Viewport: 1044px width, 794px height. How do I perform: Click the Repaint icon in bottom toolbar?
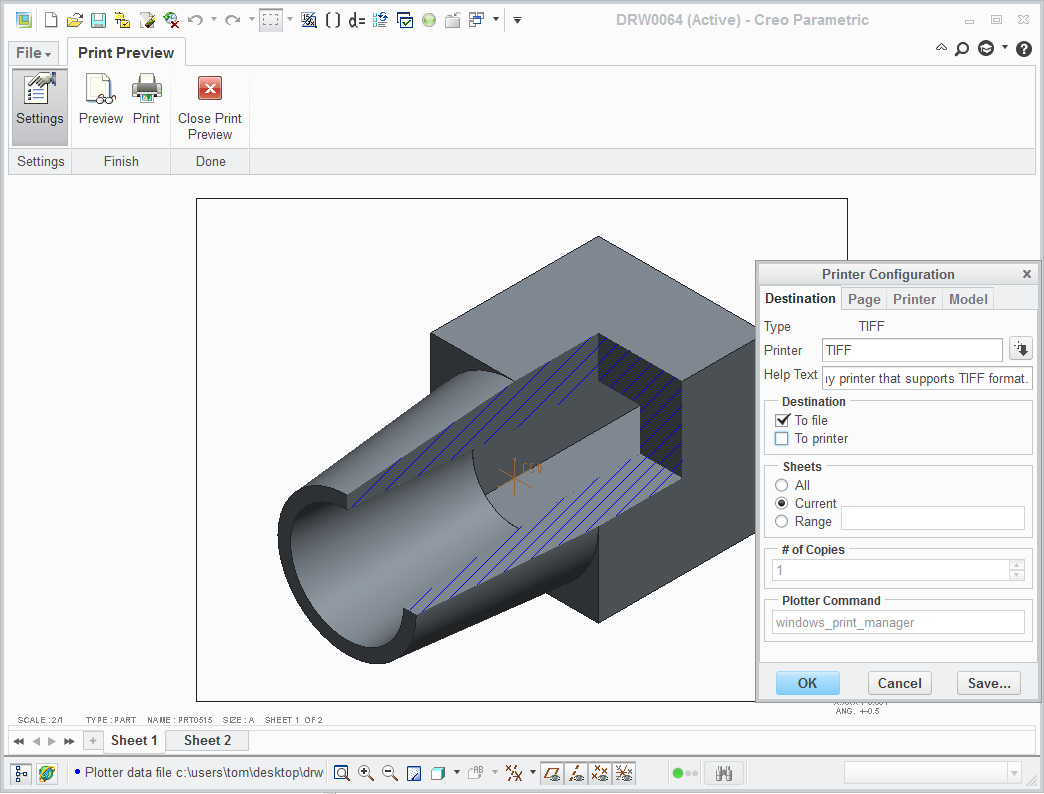(x=413, y=773)
